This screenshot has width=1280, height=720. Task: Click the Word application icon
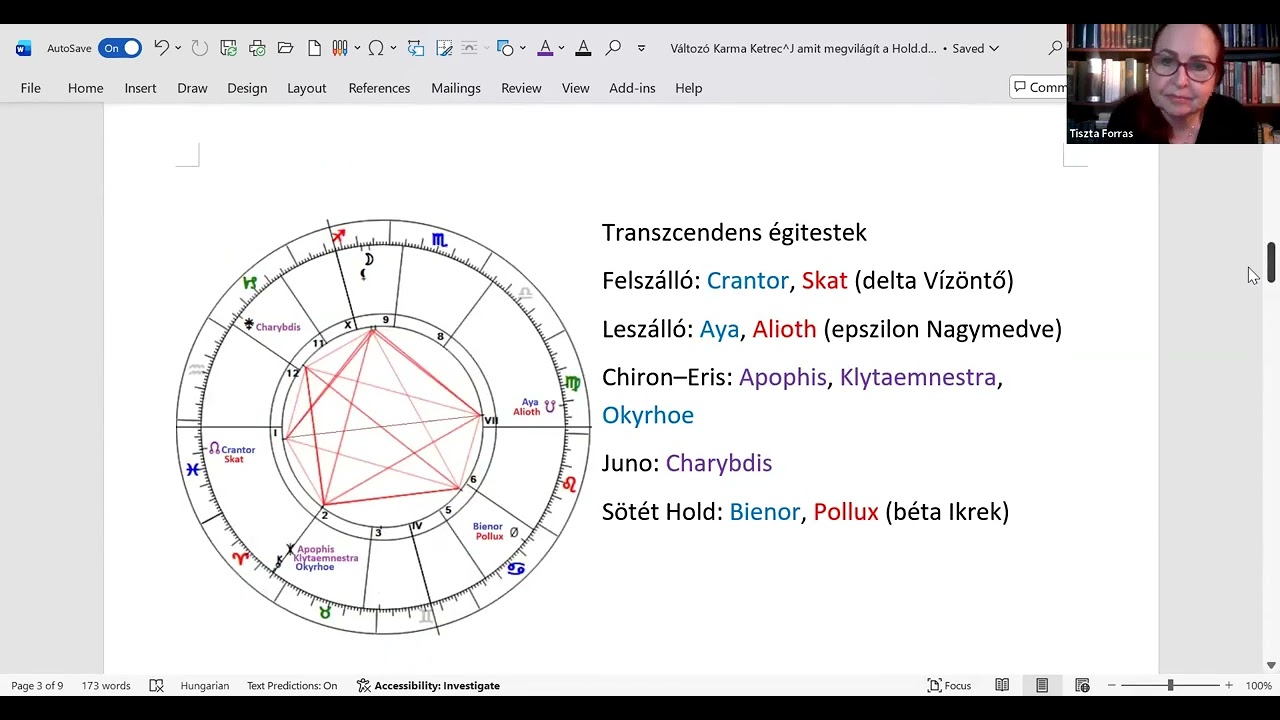(x=24, y=48)
